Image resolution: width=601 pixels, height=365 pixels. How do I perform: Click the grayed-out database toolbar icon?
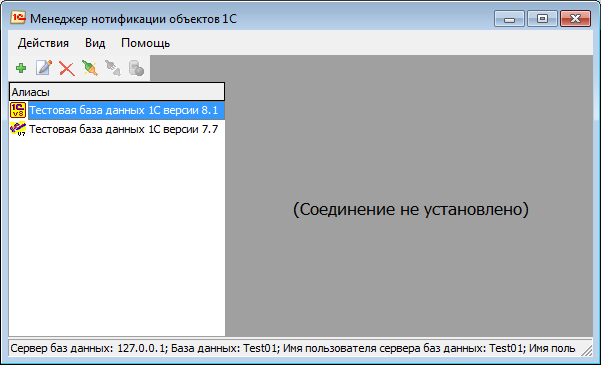click(136, 68)
